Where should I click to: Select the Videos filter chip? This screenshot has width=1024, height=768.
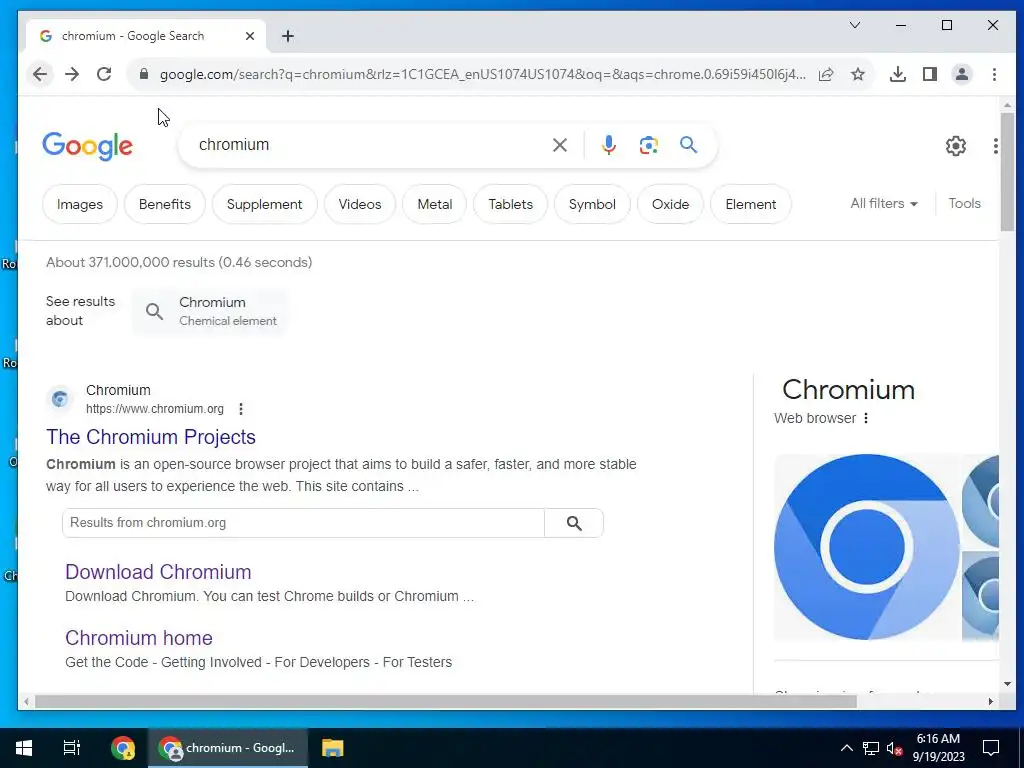360,204
